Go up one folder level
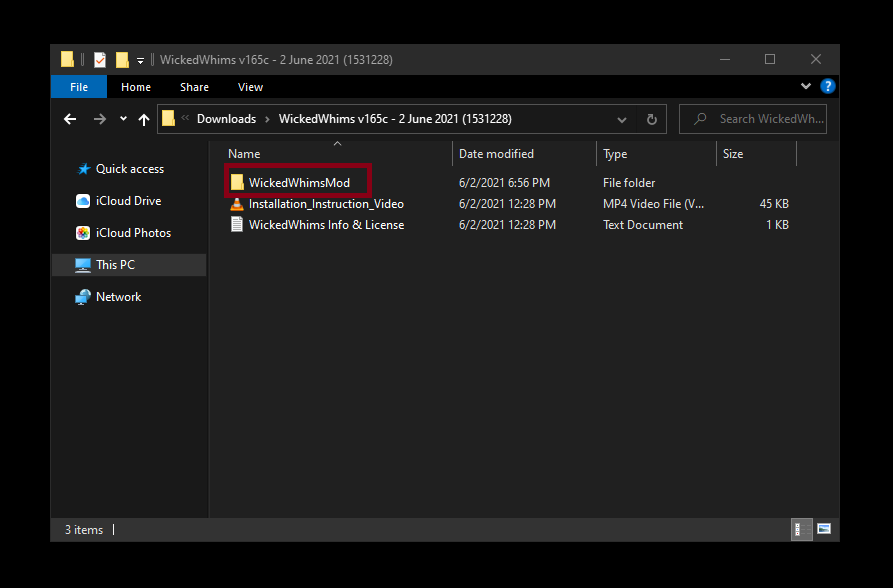The height and width of the screenshot is (588, 893). tap(144, 119)
